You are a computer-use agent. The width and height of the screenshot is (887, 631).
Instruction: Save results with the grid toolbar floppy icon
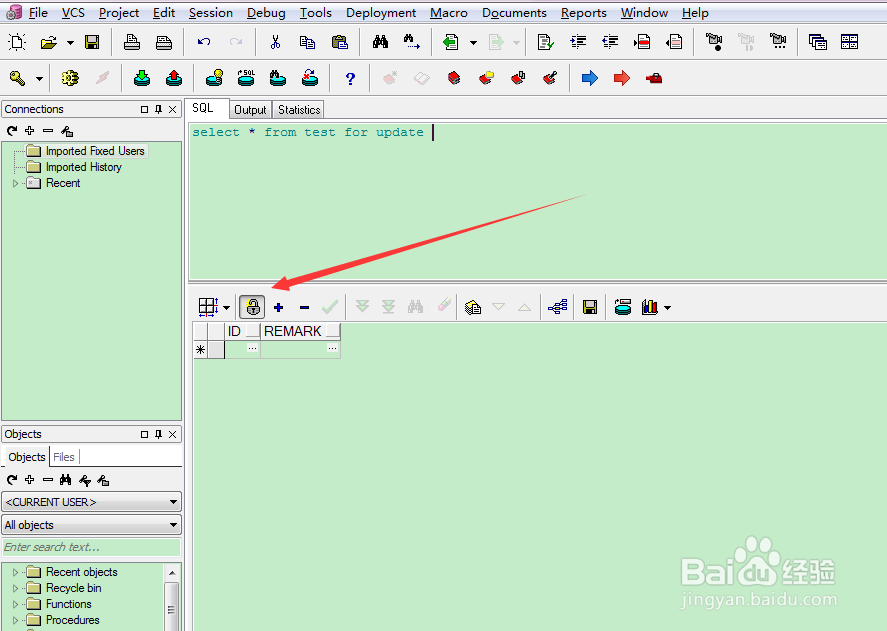click(590, 307)
